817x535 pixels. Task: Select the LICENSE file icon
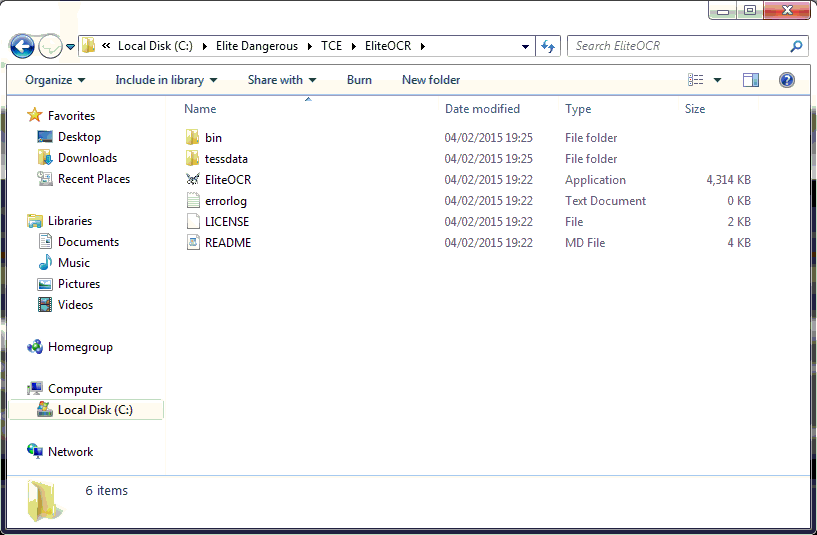click(x=193, y=221)
